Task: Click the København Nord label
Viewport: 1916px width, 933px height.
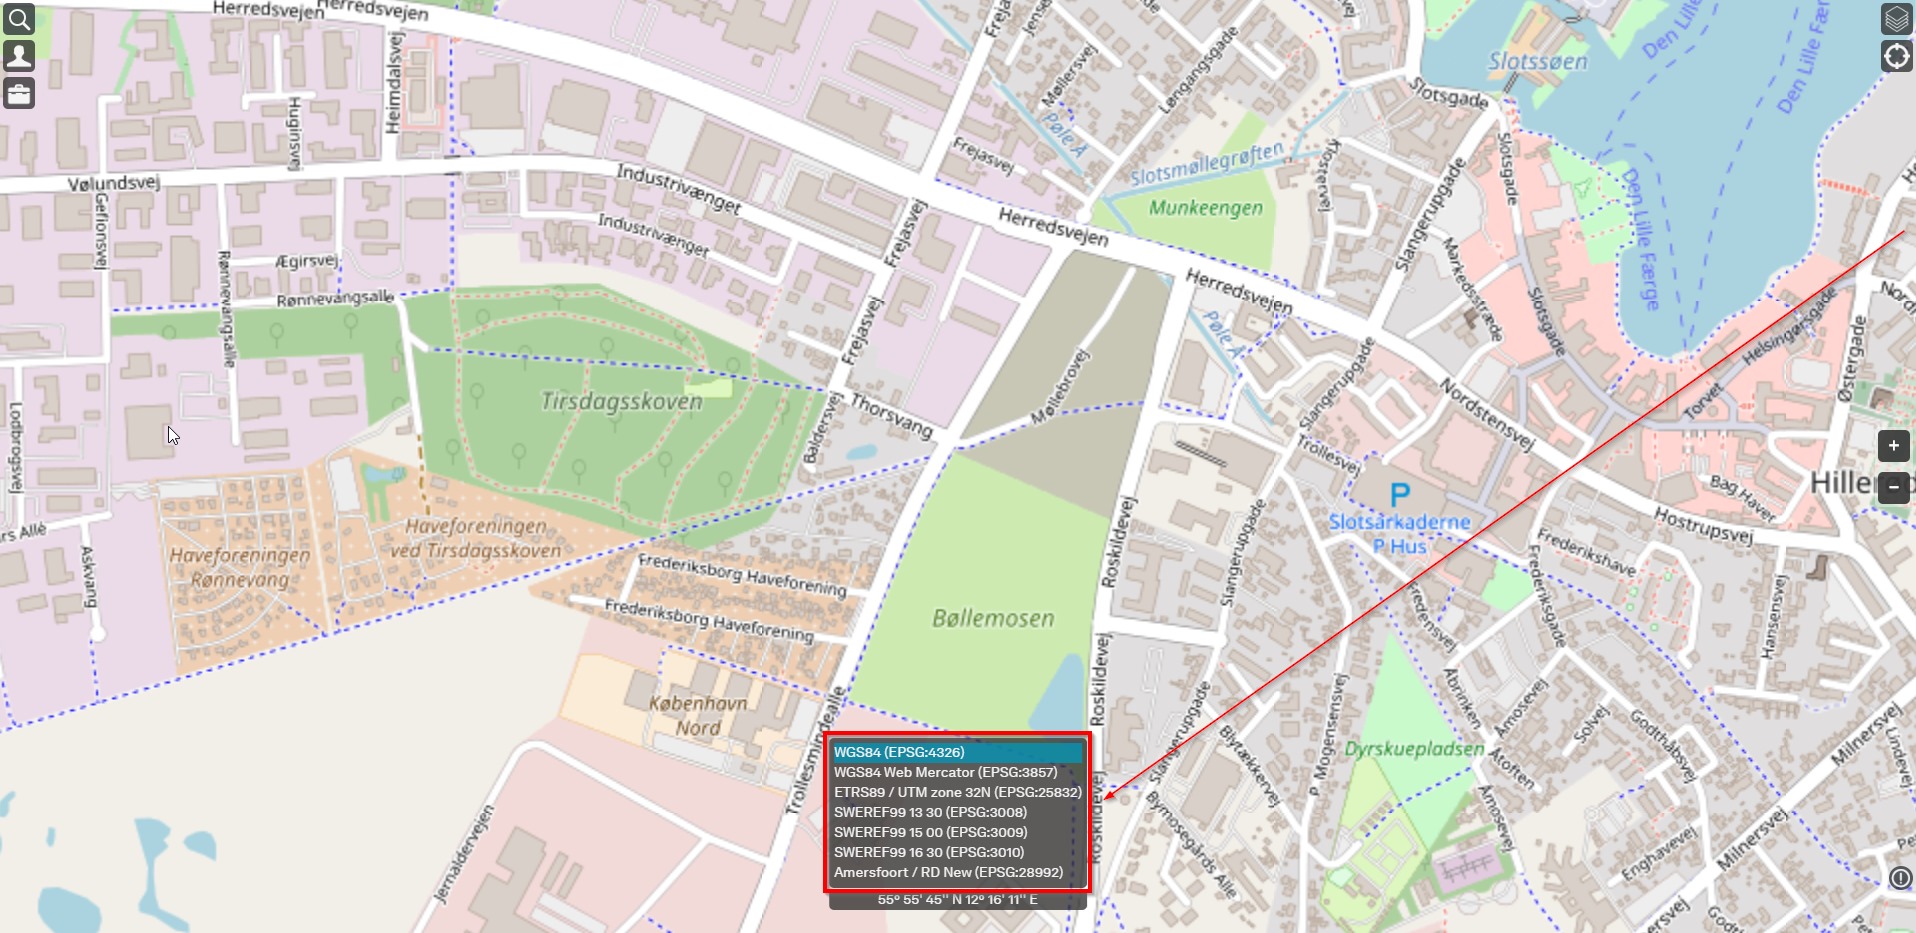Action: 698,715
